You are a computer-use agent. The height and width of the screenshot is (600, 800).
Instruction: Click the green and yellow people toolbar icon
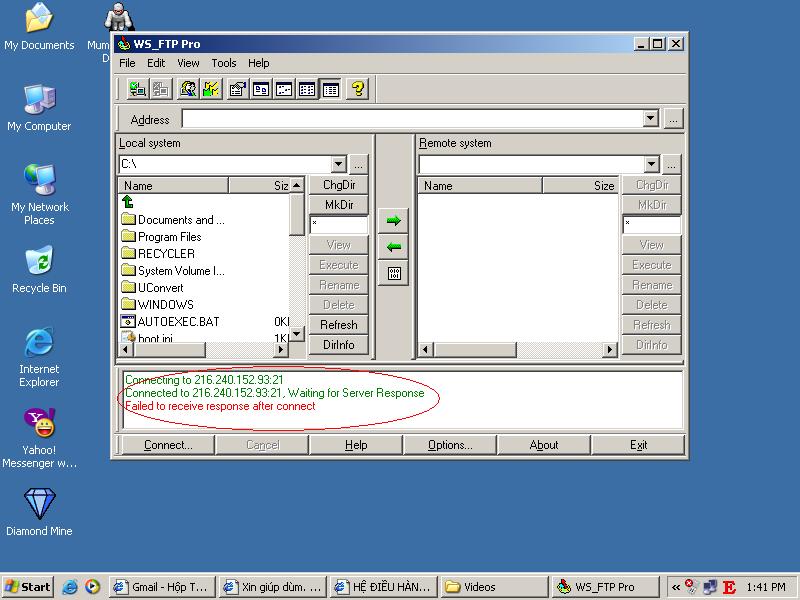point(211,89)
